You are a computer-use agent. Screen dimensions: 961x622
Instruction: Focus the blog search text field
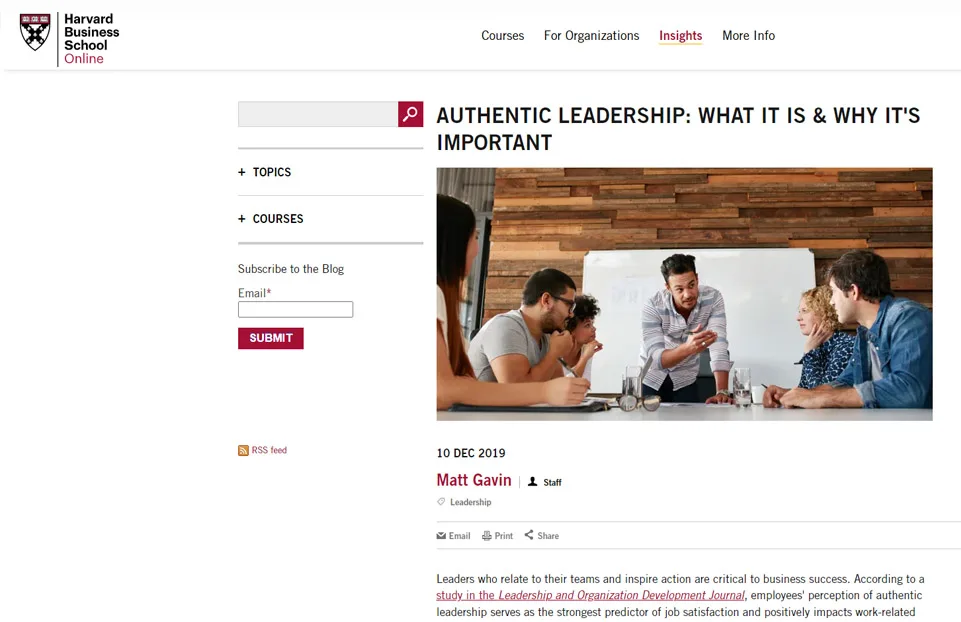pyautogui.click(x=318, y=114)
